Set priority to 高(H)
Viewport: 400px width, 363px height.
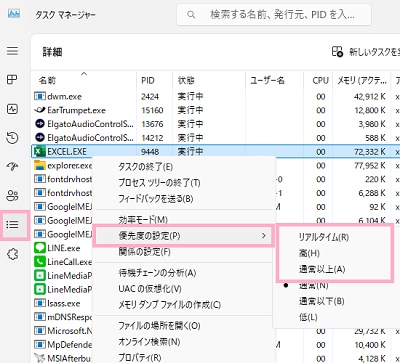point(309,253)
